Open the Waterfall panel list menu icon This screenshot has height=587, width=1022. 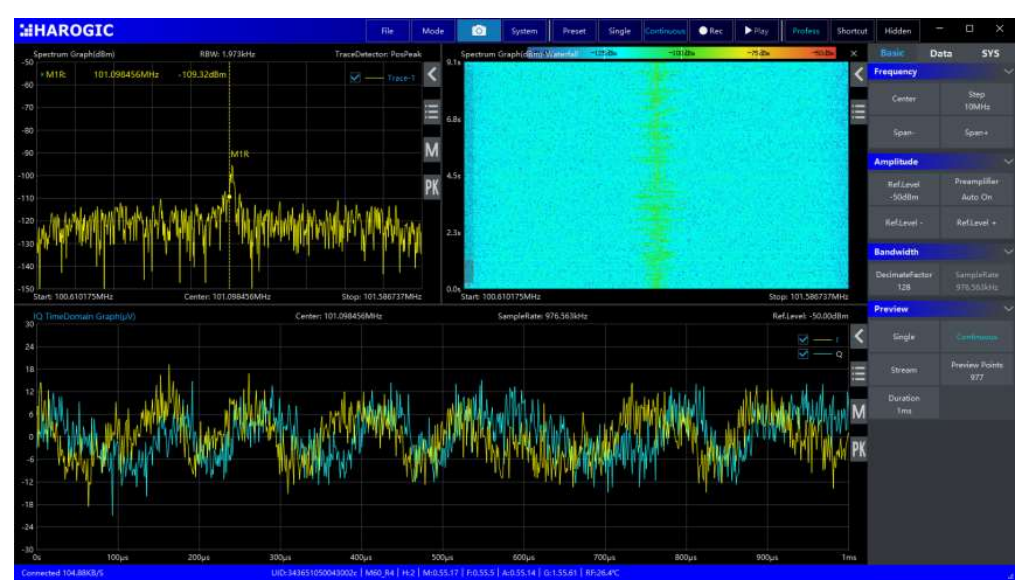coord(858,112)
